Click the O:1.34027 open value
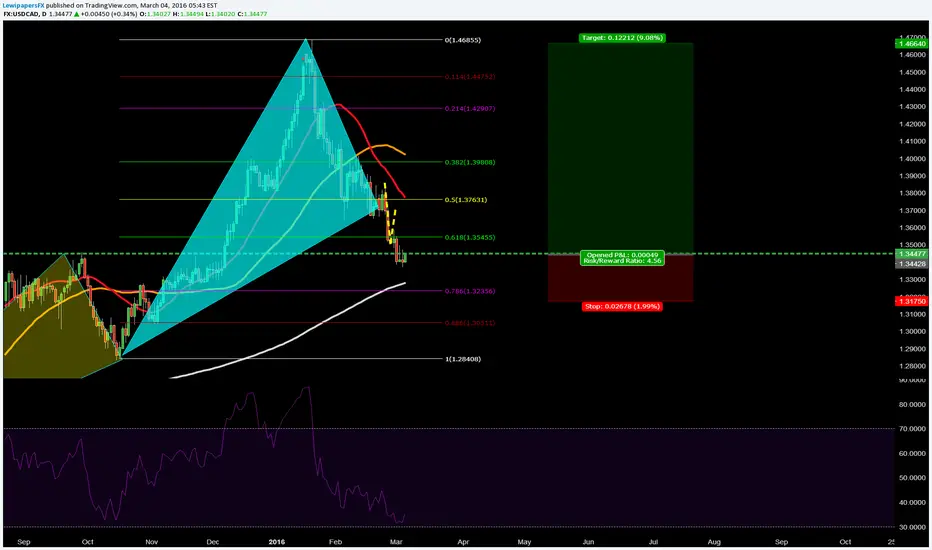The width and height of the screenshot is (932, 550). 155,14
